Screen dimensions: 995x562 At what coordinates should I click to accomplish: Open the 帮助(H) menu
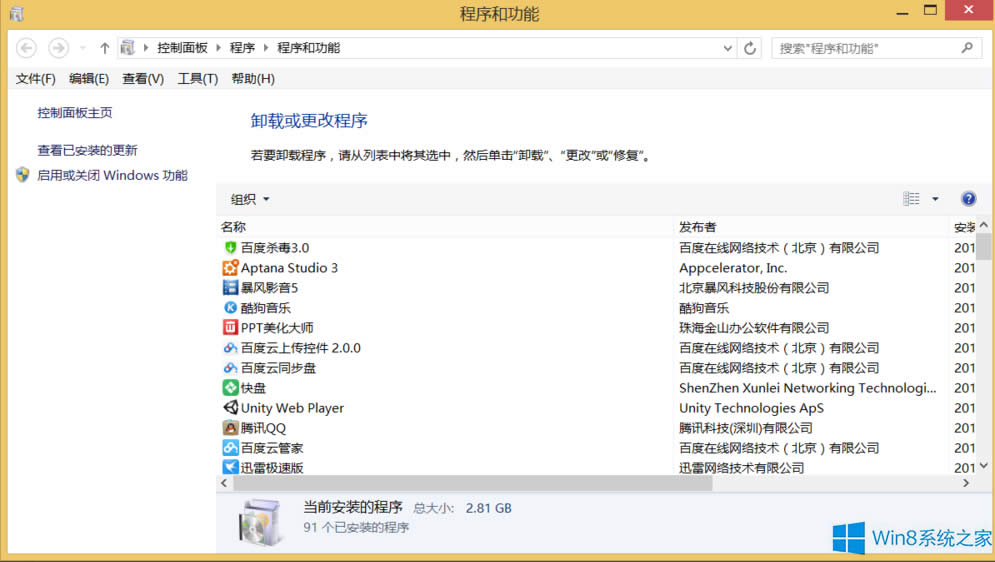coord(253,79)
